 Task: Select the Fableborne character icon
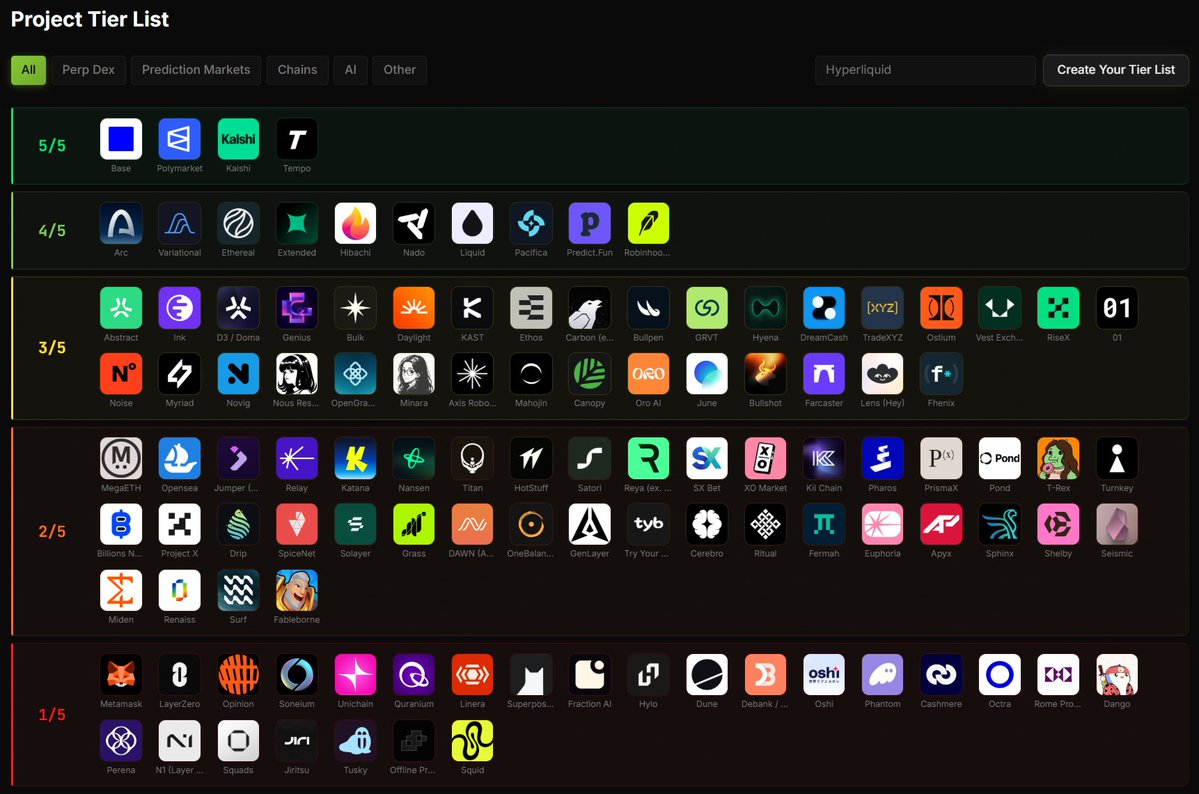(297, 591)
